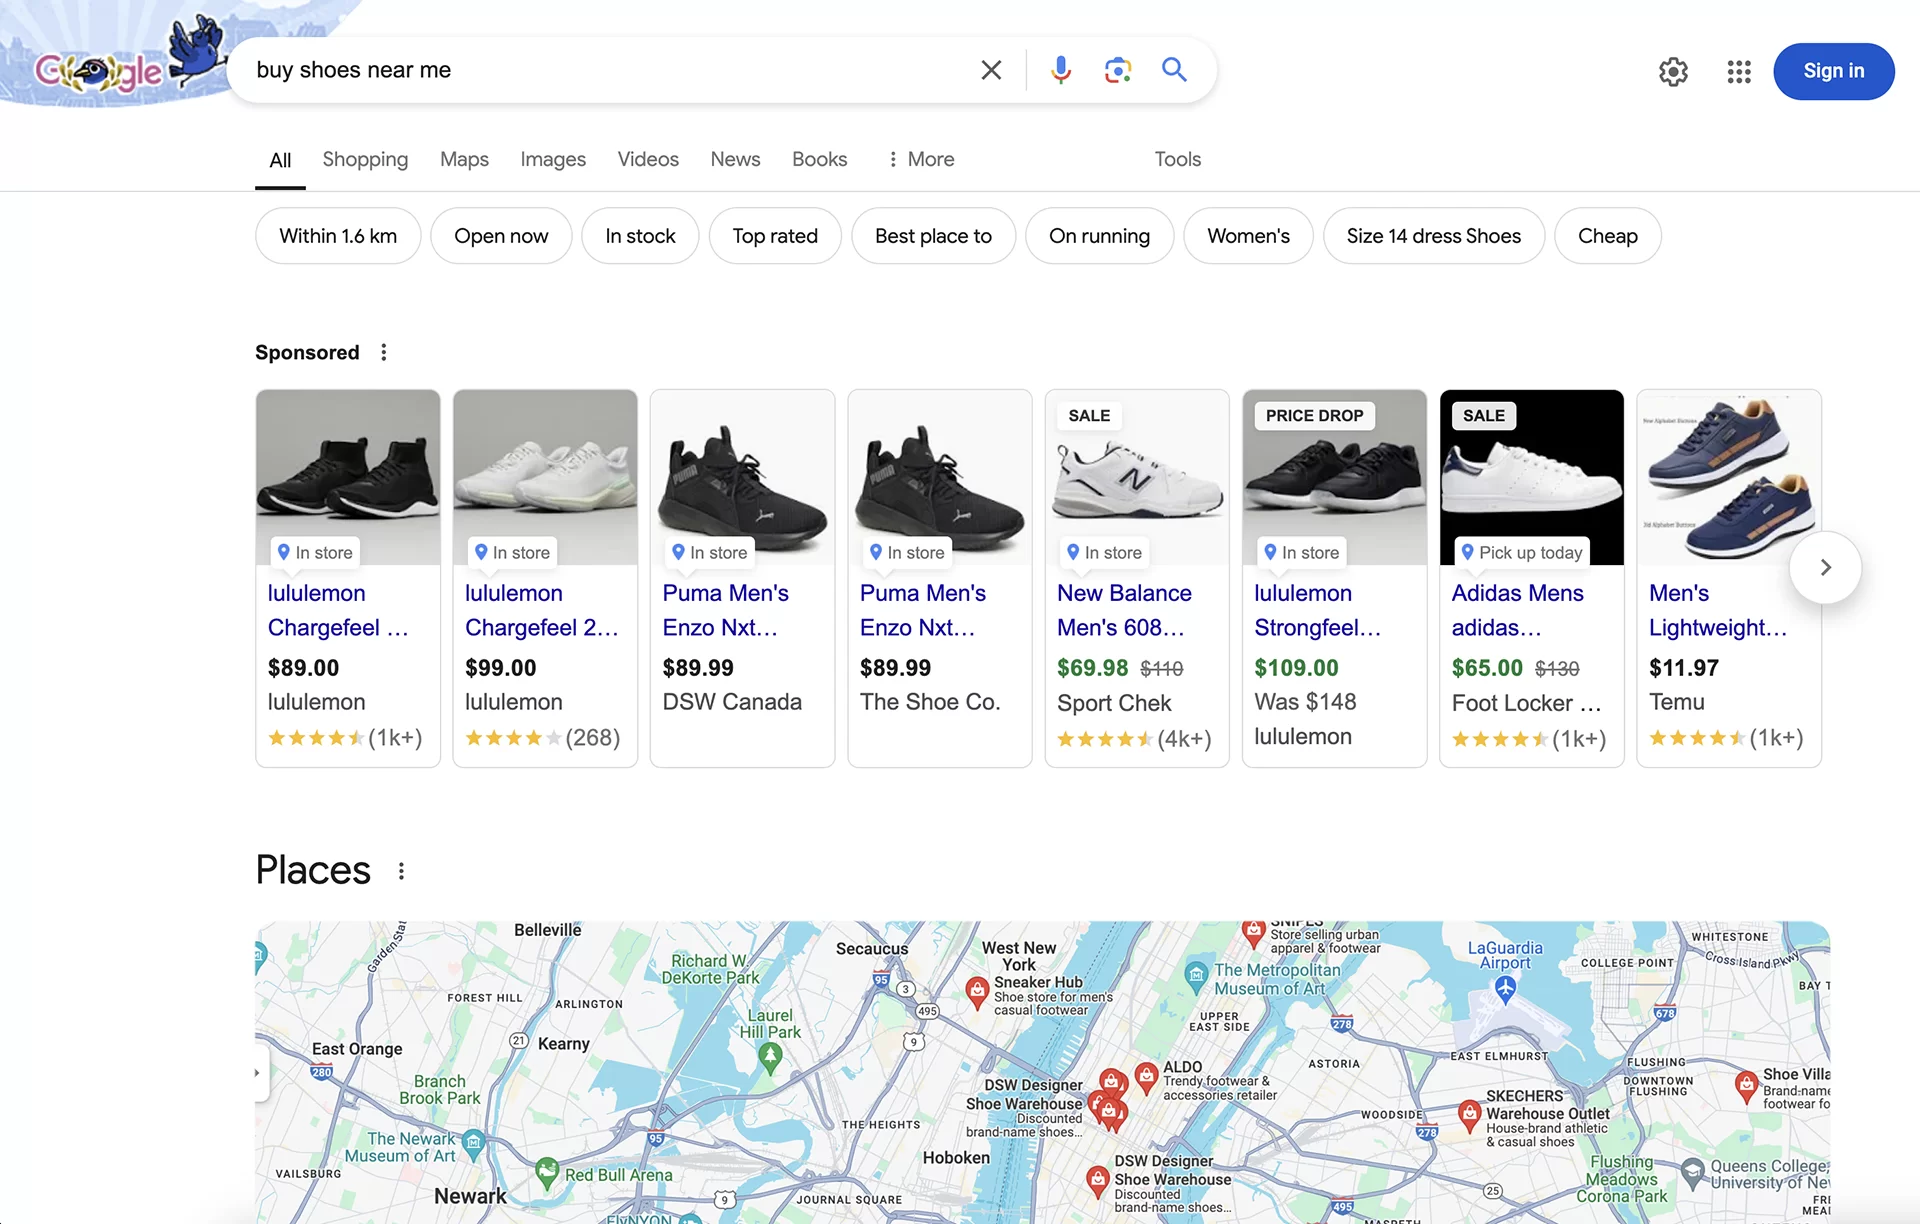
Task: Open the Tools options
Action: [x=1177, y=159]
